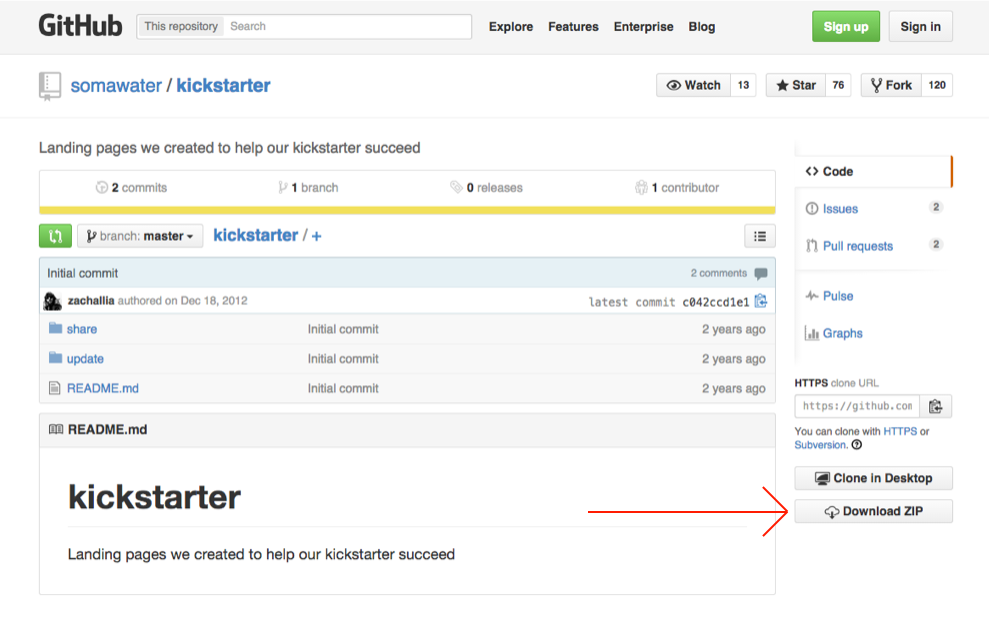The image size is (989, 638).
Task: Click the Download ZIP button
Action: pos(873,511)
